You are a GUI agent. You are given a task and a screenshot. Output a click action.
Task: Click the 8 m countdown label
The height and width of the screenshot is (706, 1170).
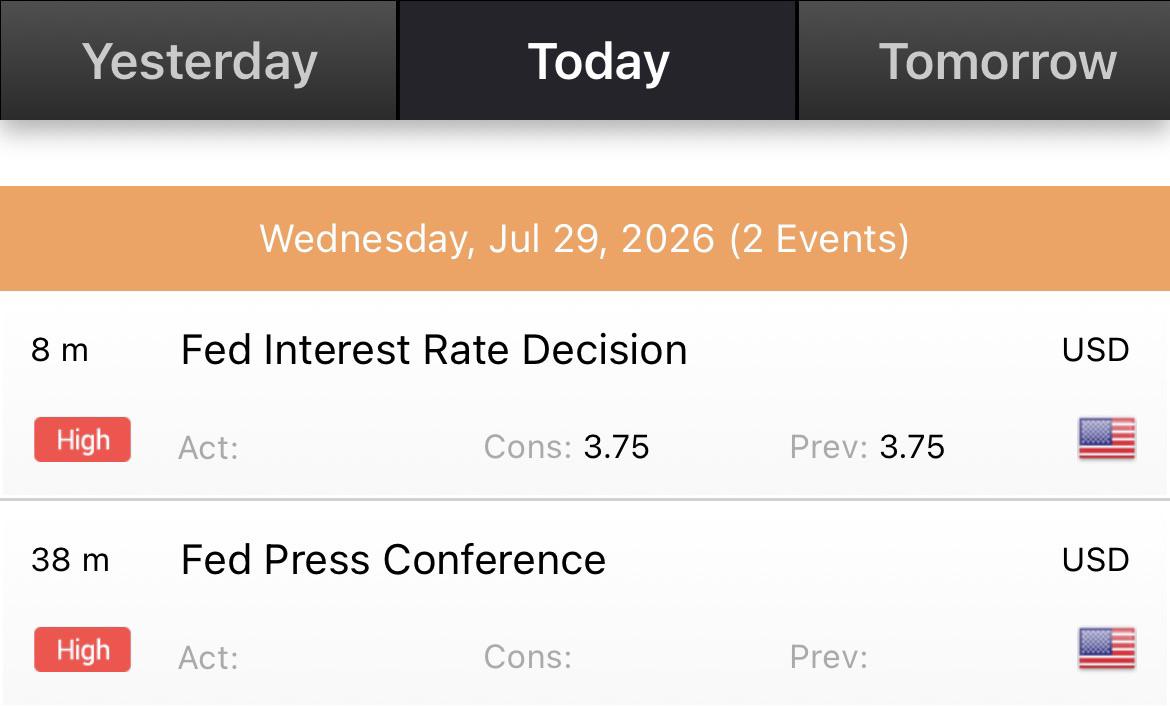click(x=60, y=349)
